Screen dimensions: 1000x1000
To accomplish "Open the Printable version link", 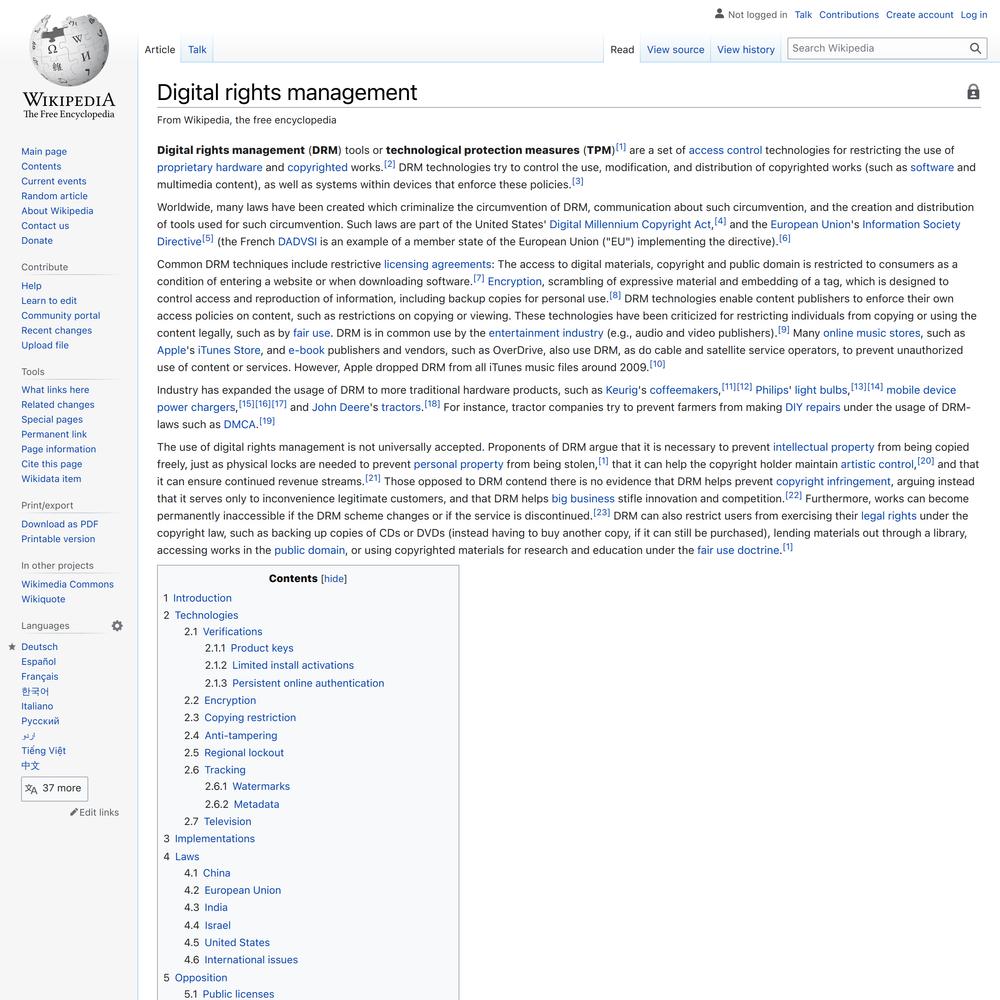I will (58, 539).
